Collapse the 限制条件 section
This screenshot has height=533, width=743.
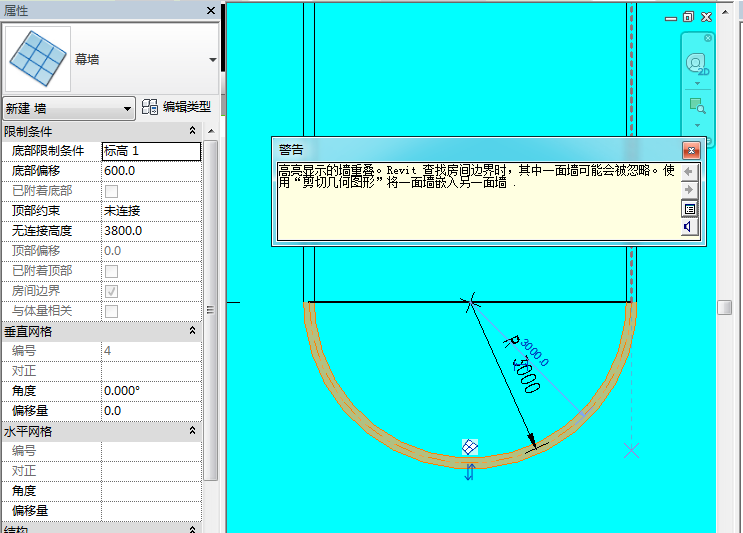[x=192, y=130]
